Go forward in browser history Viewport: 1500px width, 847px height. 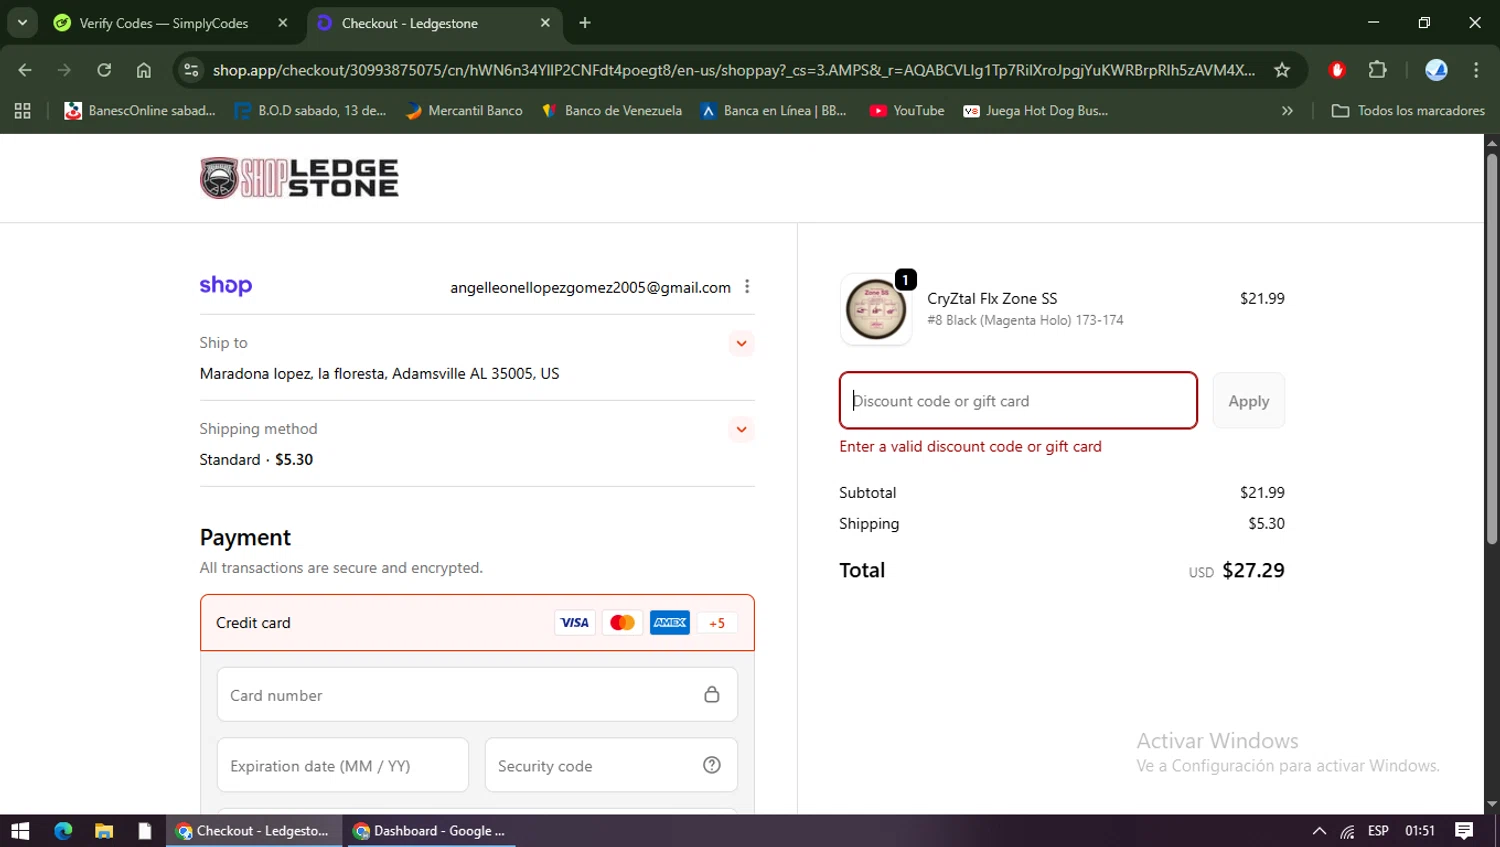pyautogui.click(x=64, y=70)
